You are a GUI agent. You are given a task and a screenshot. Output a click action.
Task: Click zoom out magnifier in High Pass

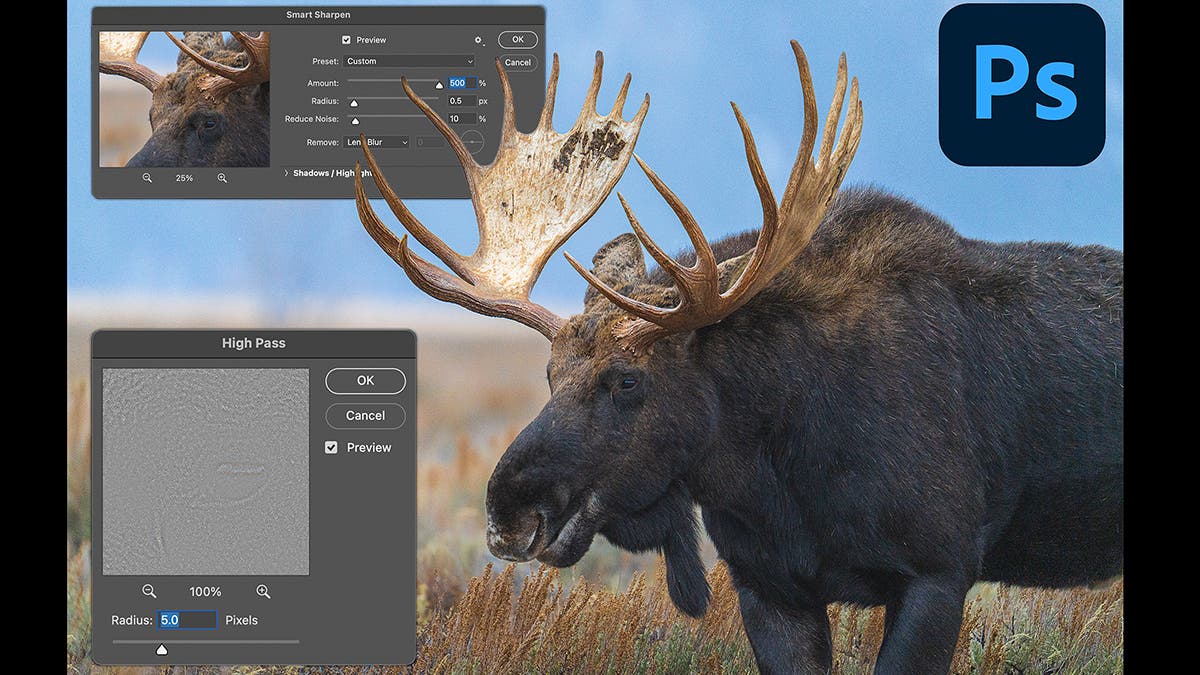(x=149, y=592)
